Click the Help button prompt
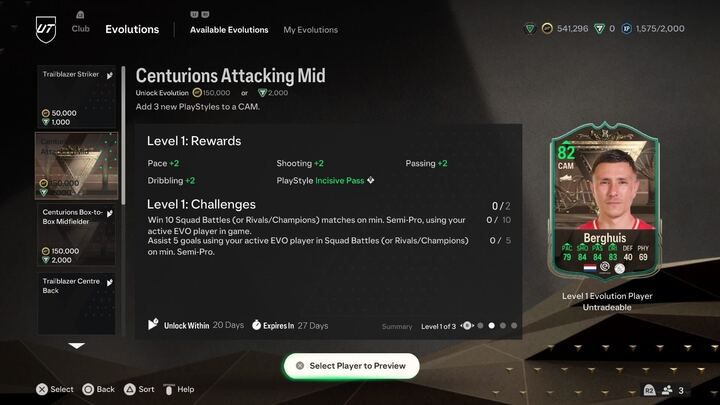Viewport: 720px width, 405px height. [179, 389]
